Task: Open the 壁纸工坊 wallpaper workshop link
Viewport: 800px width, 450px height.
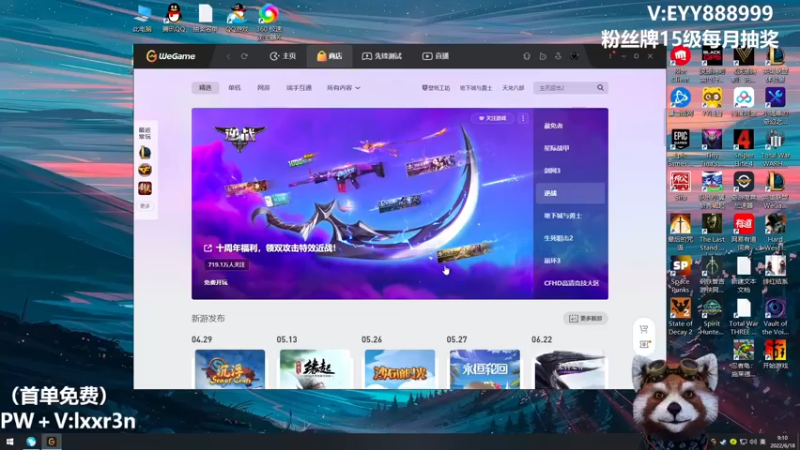Action: coord(436,88)
